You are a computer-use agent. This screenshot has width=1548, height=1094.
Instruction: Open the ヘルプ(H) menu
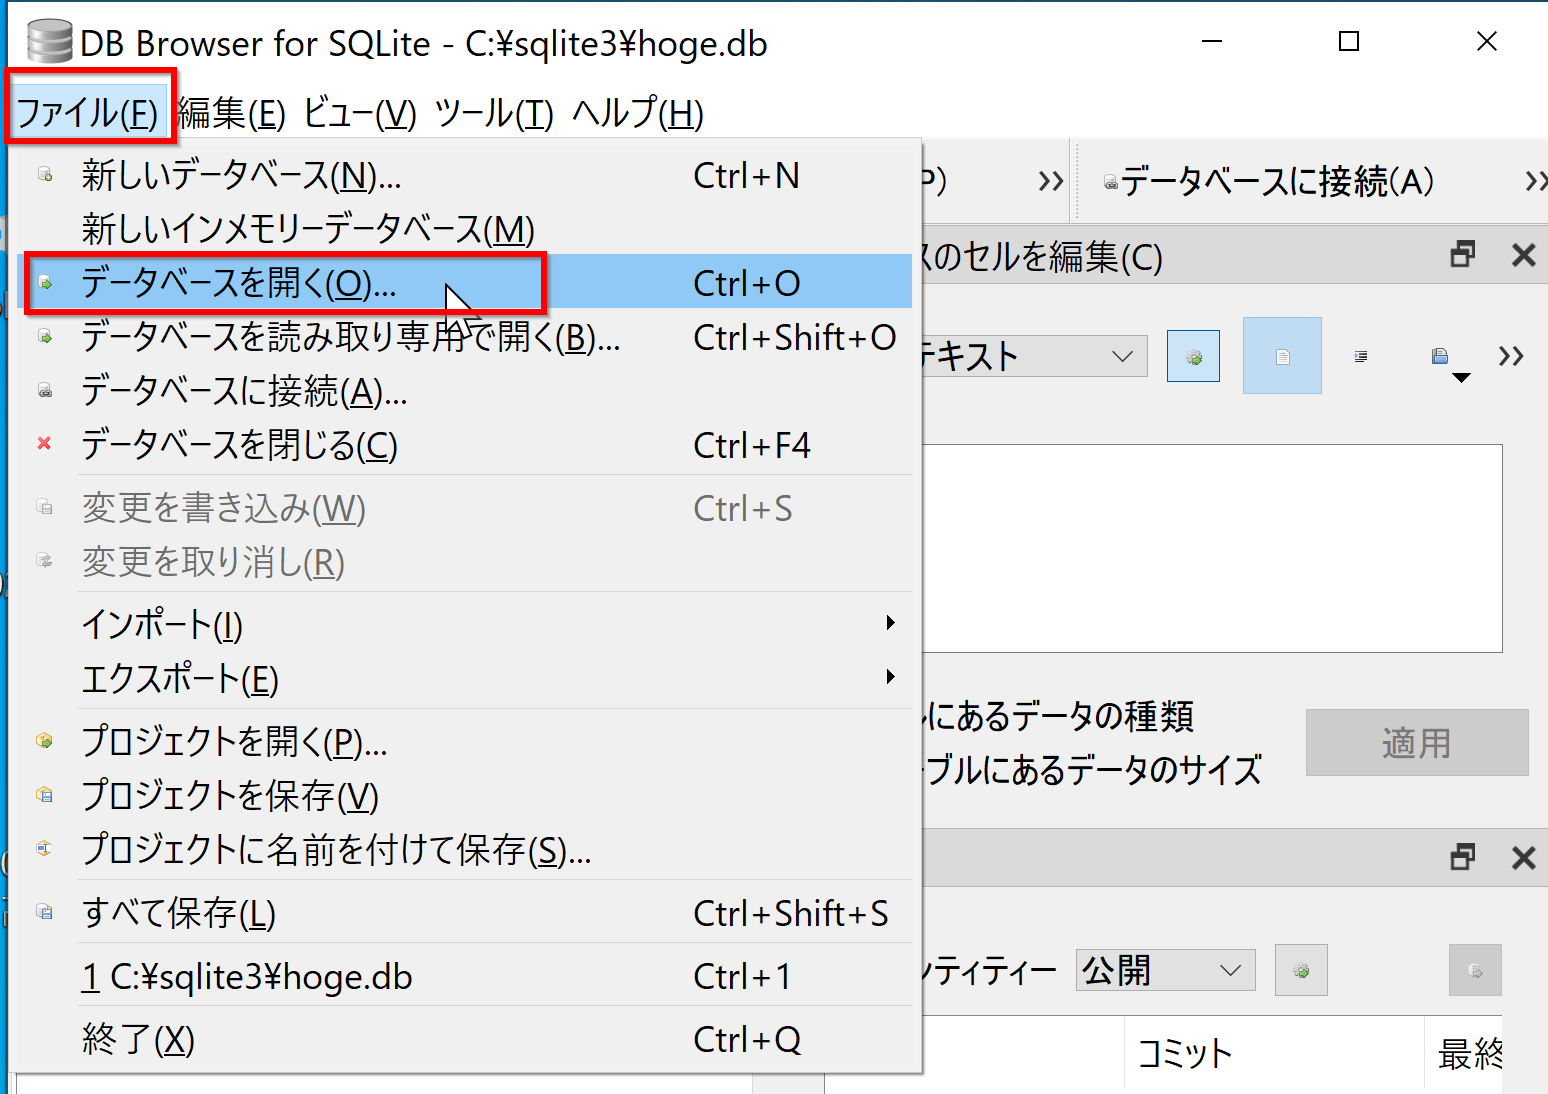[x=638, y=113]
